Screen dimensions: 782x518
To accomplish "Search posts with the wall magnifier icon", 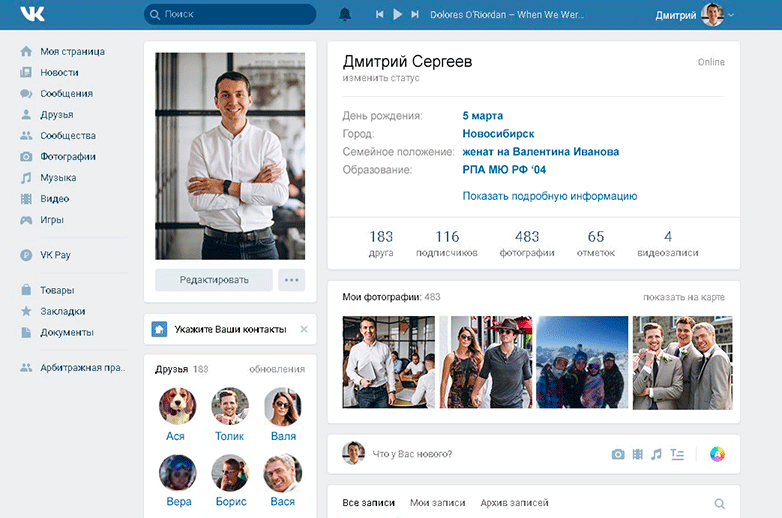I will pos(719,504).
